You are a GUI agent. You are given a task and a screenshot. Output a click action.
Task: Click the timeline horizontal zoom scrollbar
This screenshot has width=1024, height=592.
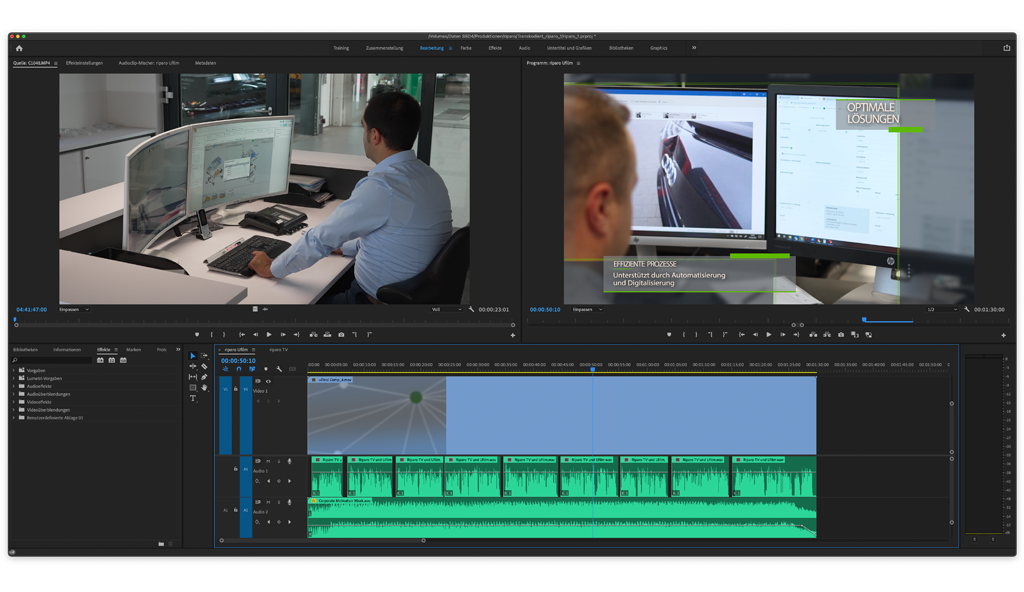322,540
